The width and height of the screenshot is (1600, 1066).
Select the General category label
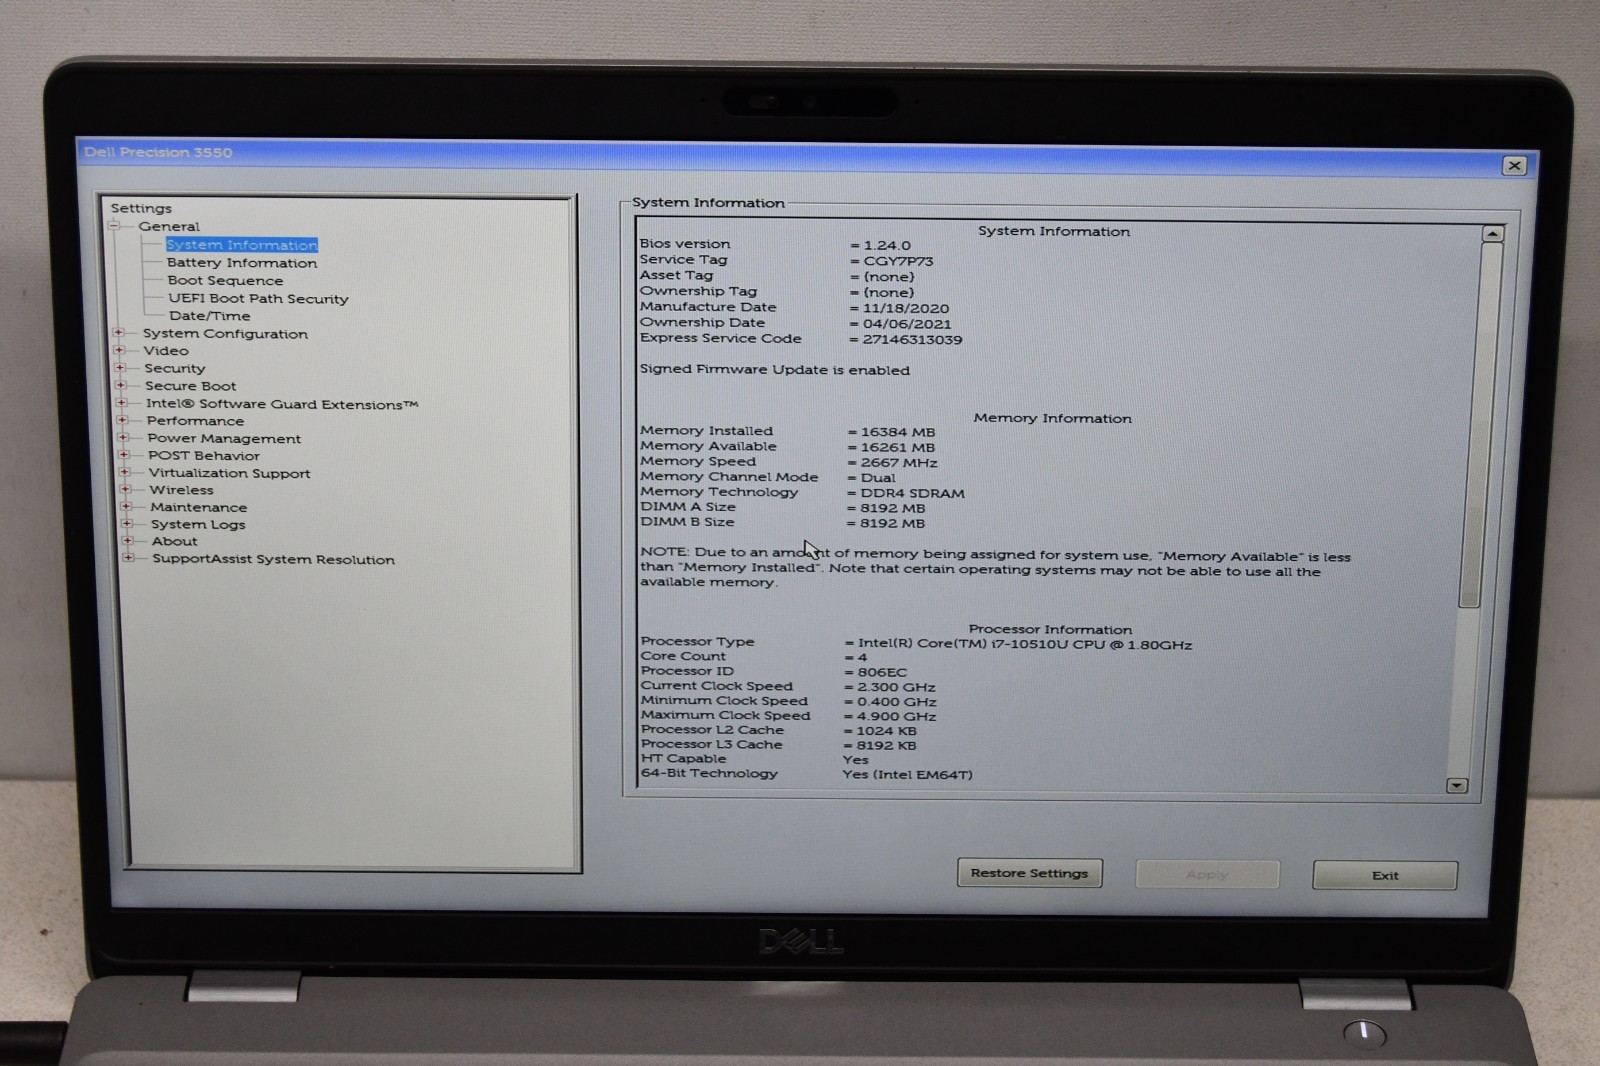point(169,227)
